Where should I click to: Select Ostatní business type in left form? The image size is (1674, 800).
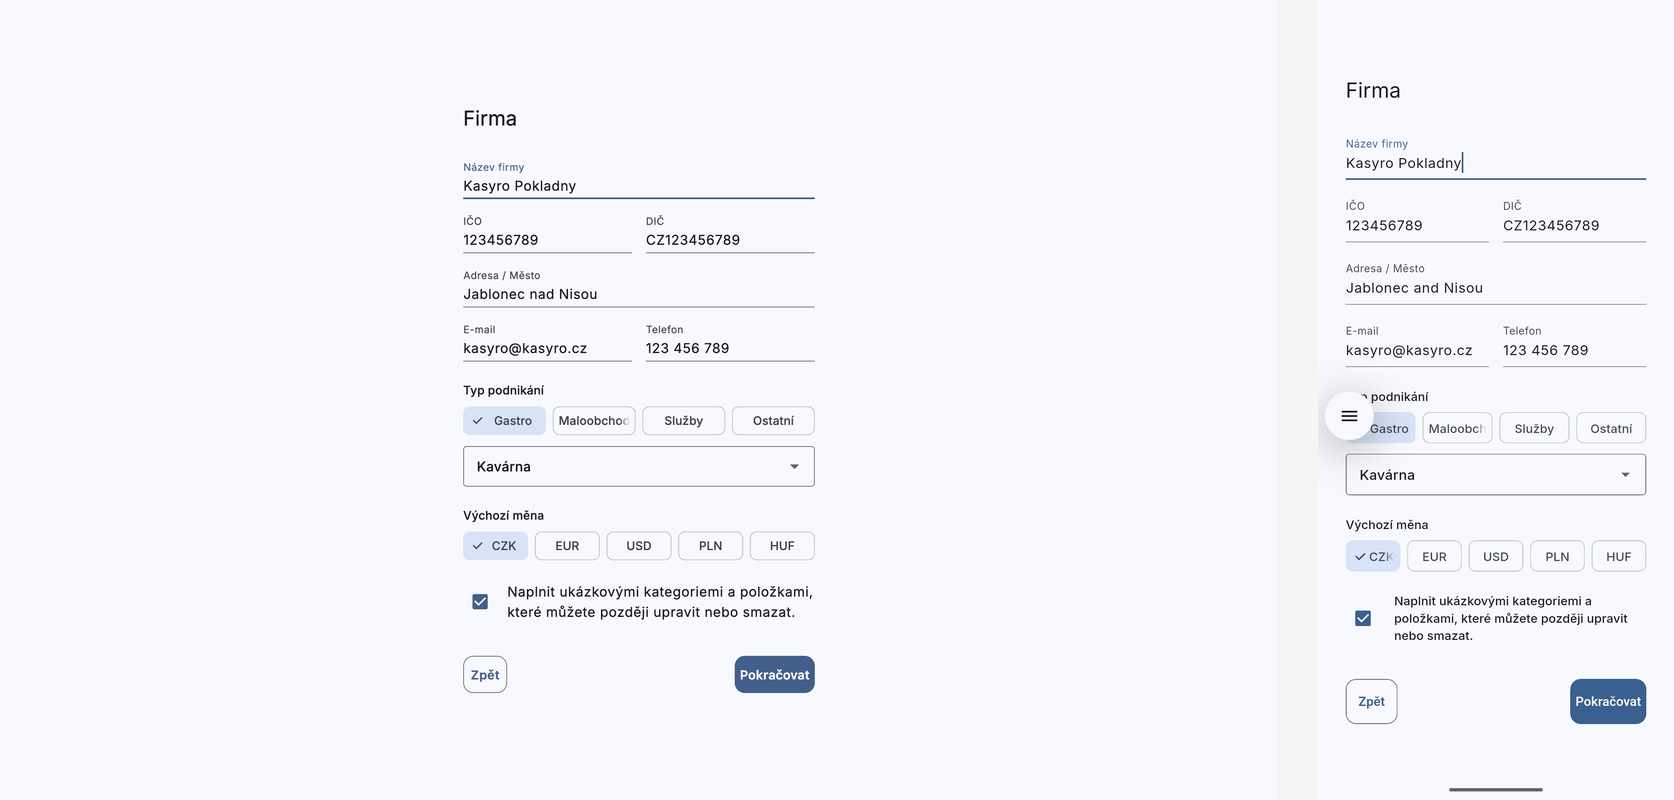773,421
